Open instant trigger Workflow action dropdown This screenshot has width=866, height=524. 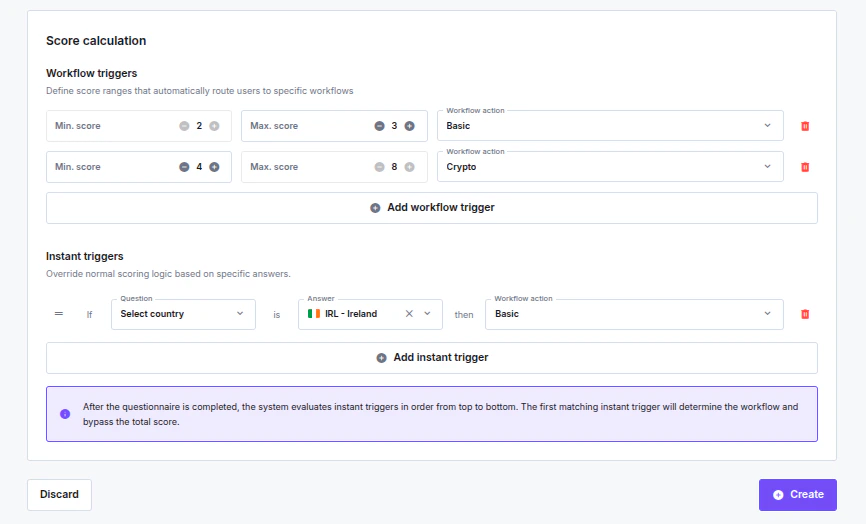pos(634,314)
